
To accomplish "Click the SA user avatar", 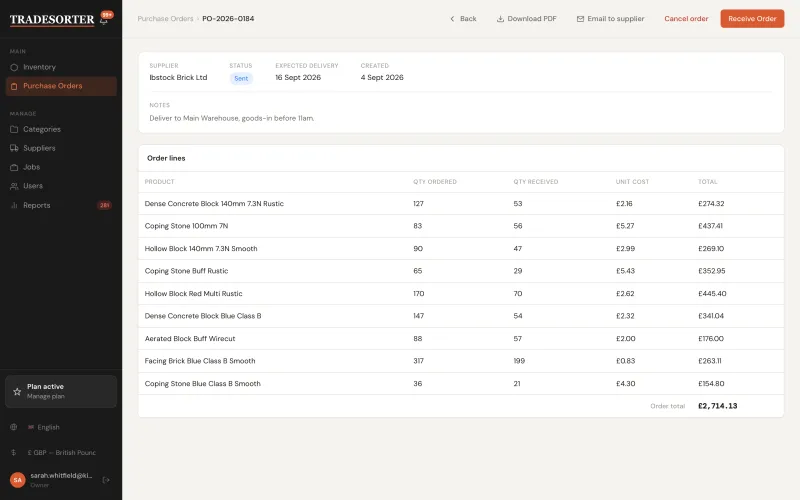I will click(x=17, y=480).
